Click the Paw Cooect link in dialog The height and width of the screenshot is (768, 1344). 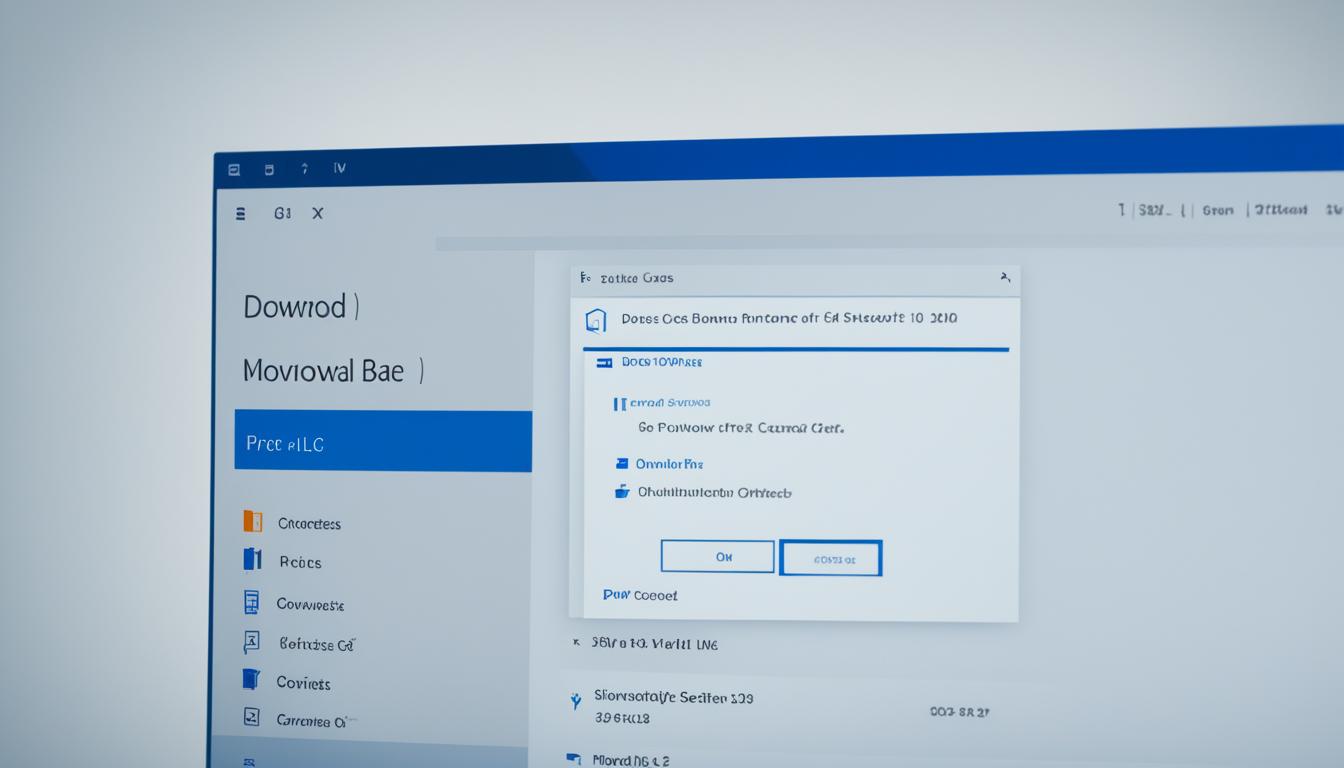click(x=640, y=595)
